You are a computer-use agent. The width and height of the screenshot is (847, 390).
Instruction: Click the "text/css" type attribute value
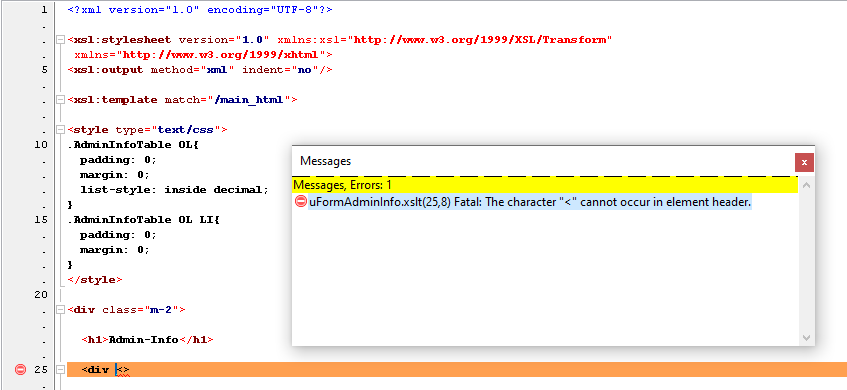tap(186, 130)
